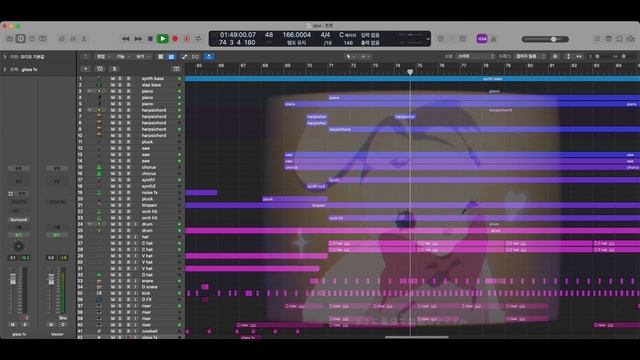Viewport: 640px width, 360px height.
Task: Mute the timpani track
Action: tap(113, 205)
